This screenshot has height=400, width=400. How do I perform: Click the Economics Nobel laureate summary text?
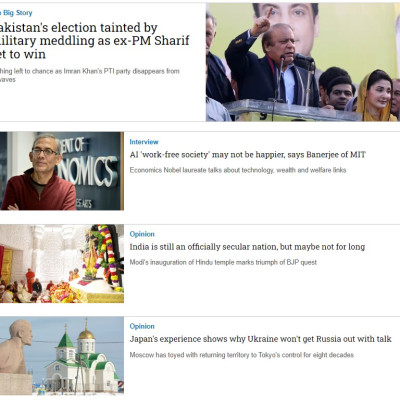(x=238, y=170)
